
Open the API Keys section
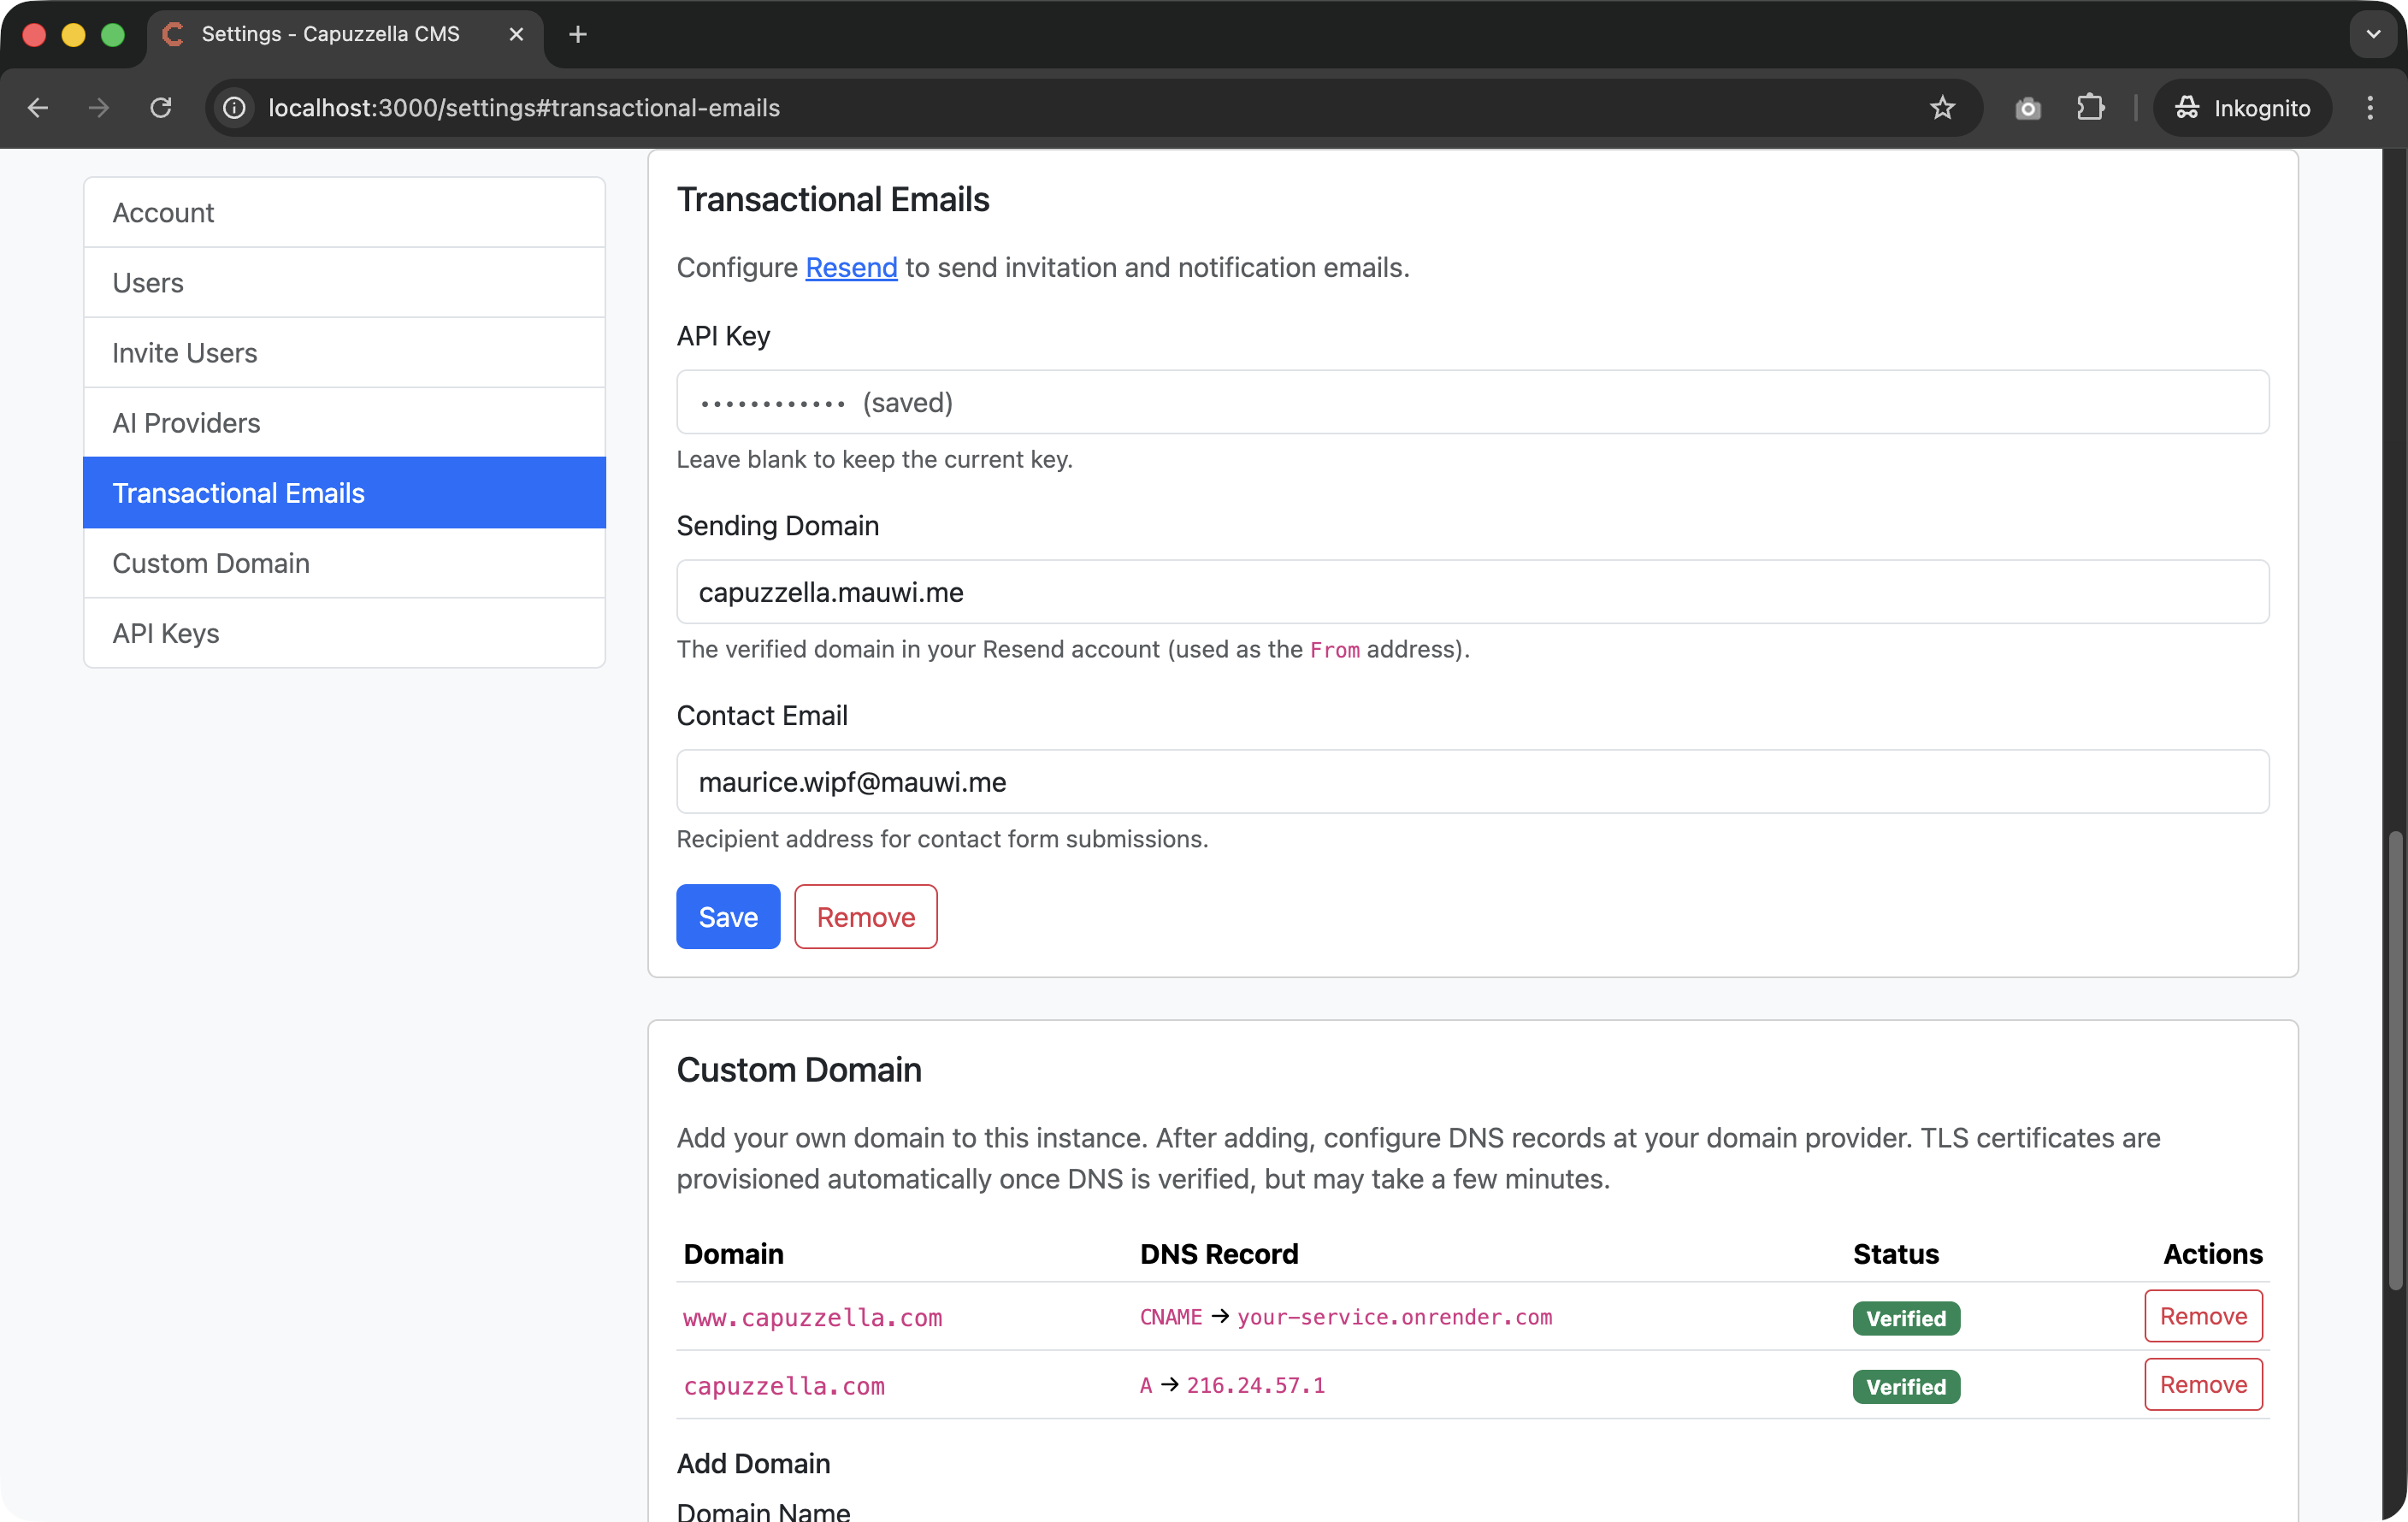click(166, 633)
